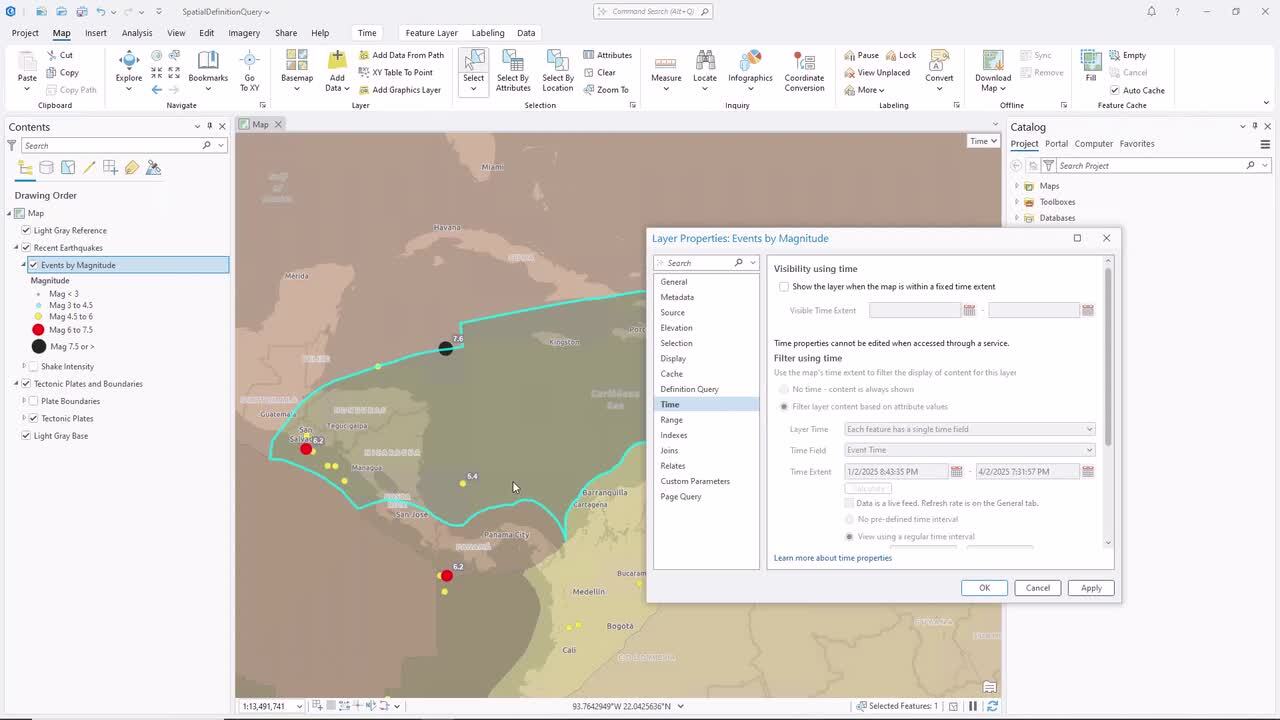
Task: Click the Select By Attributes icon
Action: pyautogui.click(x=513, y=62)
